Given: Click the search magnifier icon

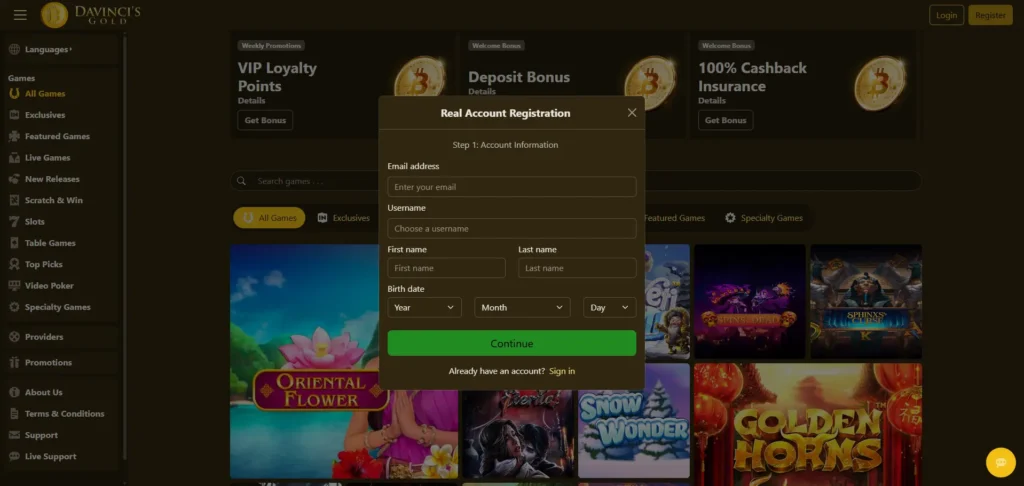Looking at the screenshot, I should 242,181.
